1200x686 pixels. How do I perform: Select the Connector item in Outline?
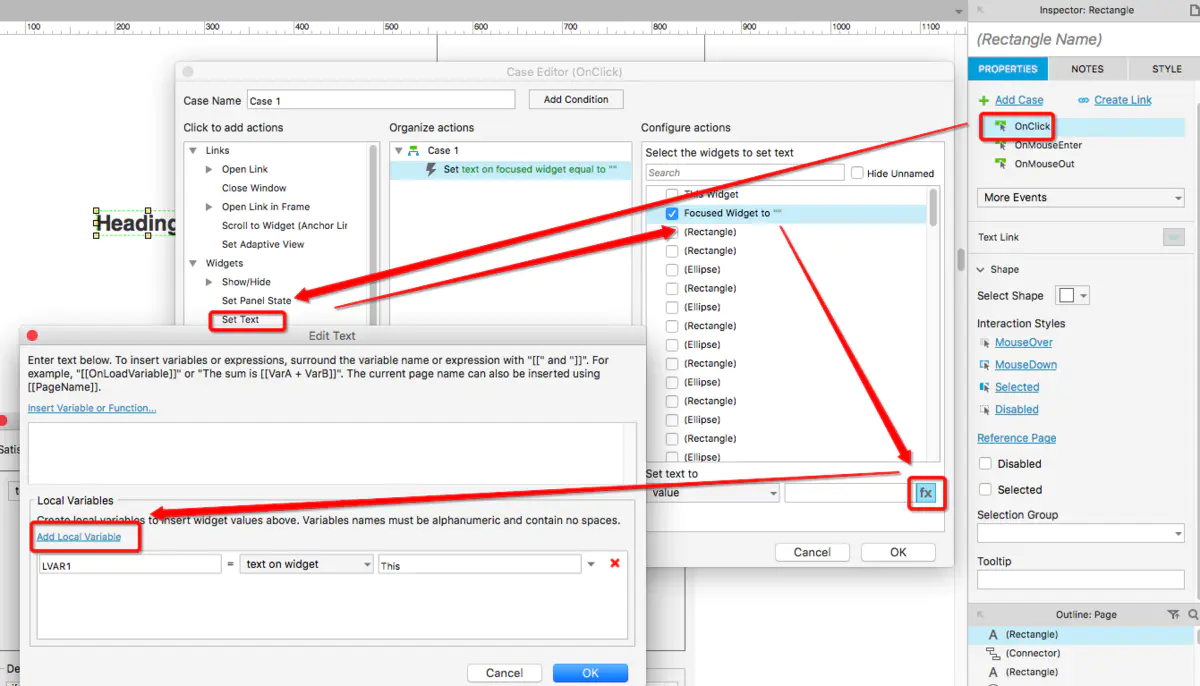[x=1033, y=653]
